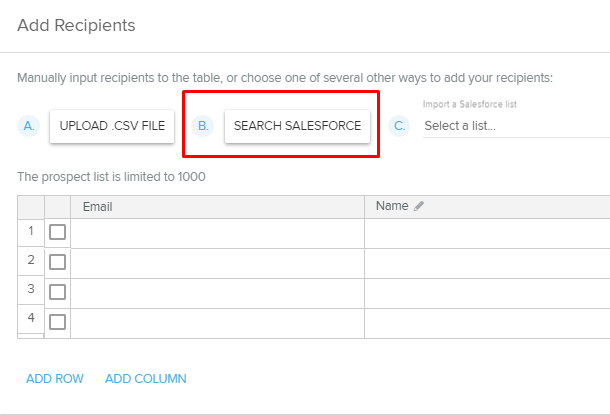Click the Email cell in row 1
The image size is (610, 415).
click(x=217, y=233)
